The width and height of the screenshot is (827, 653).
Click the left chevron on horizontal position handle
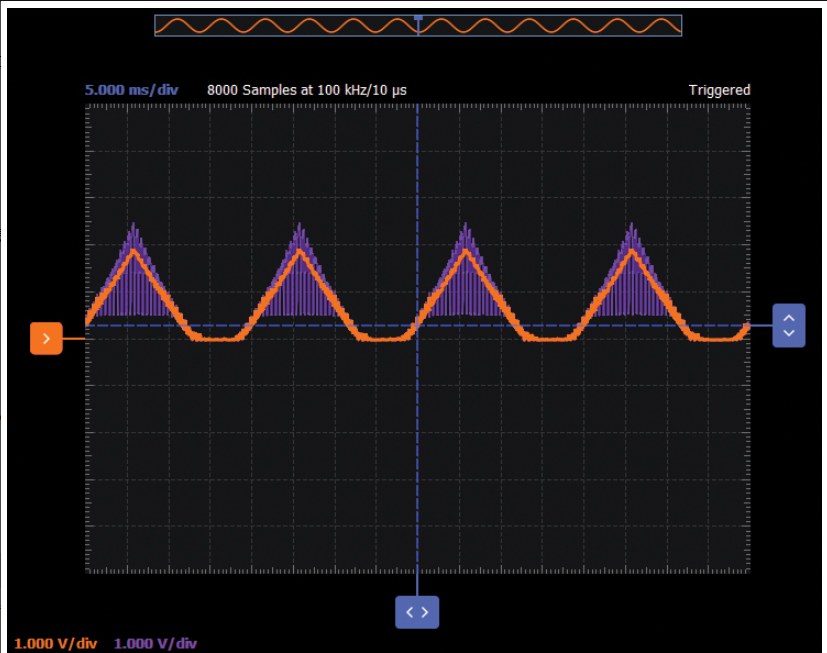(409, 612)
